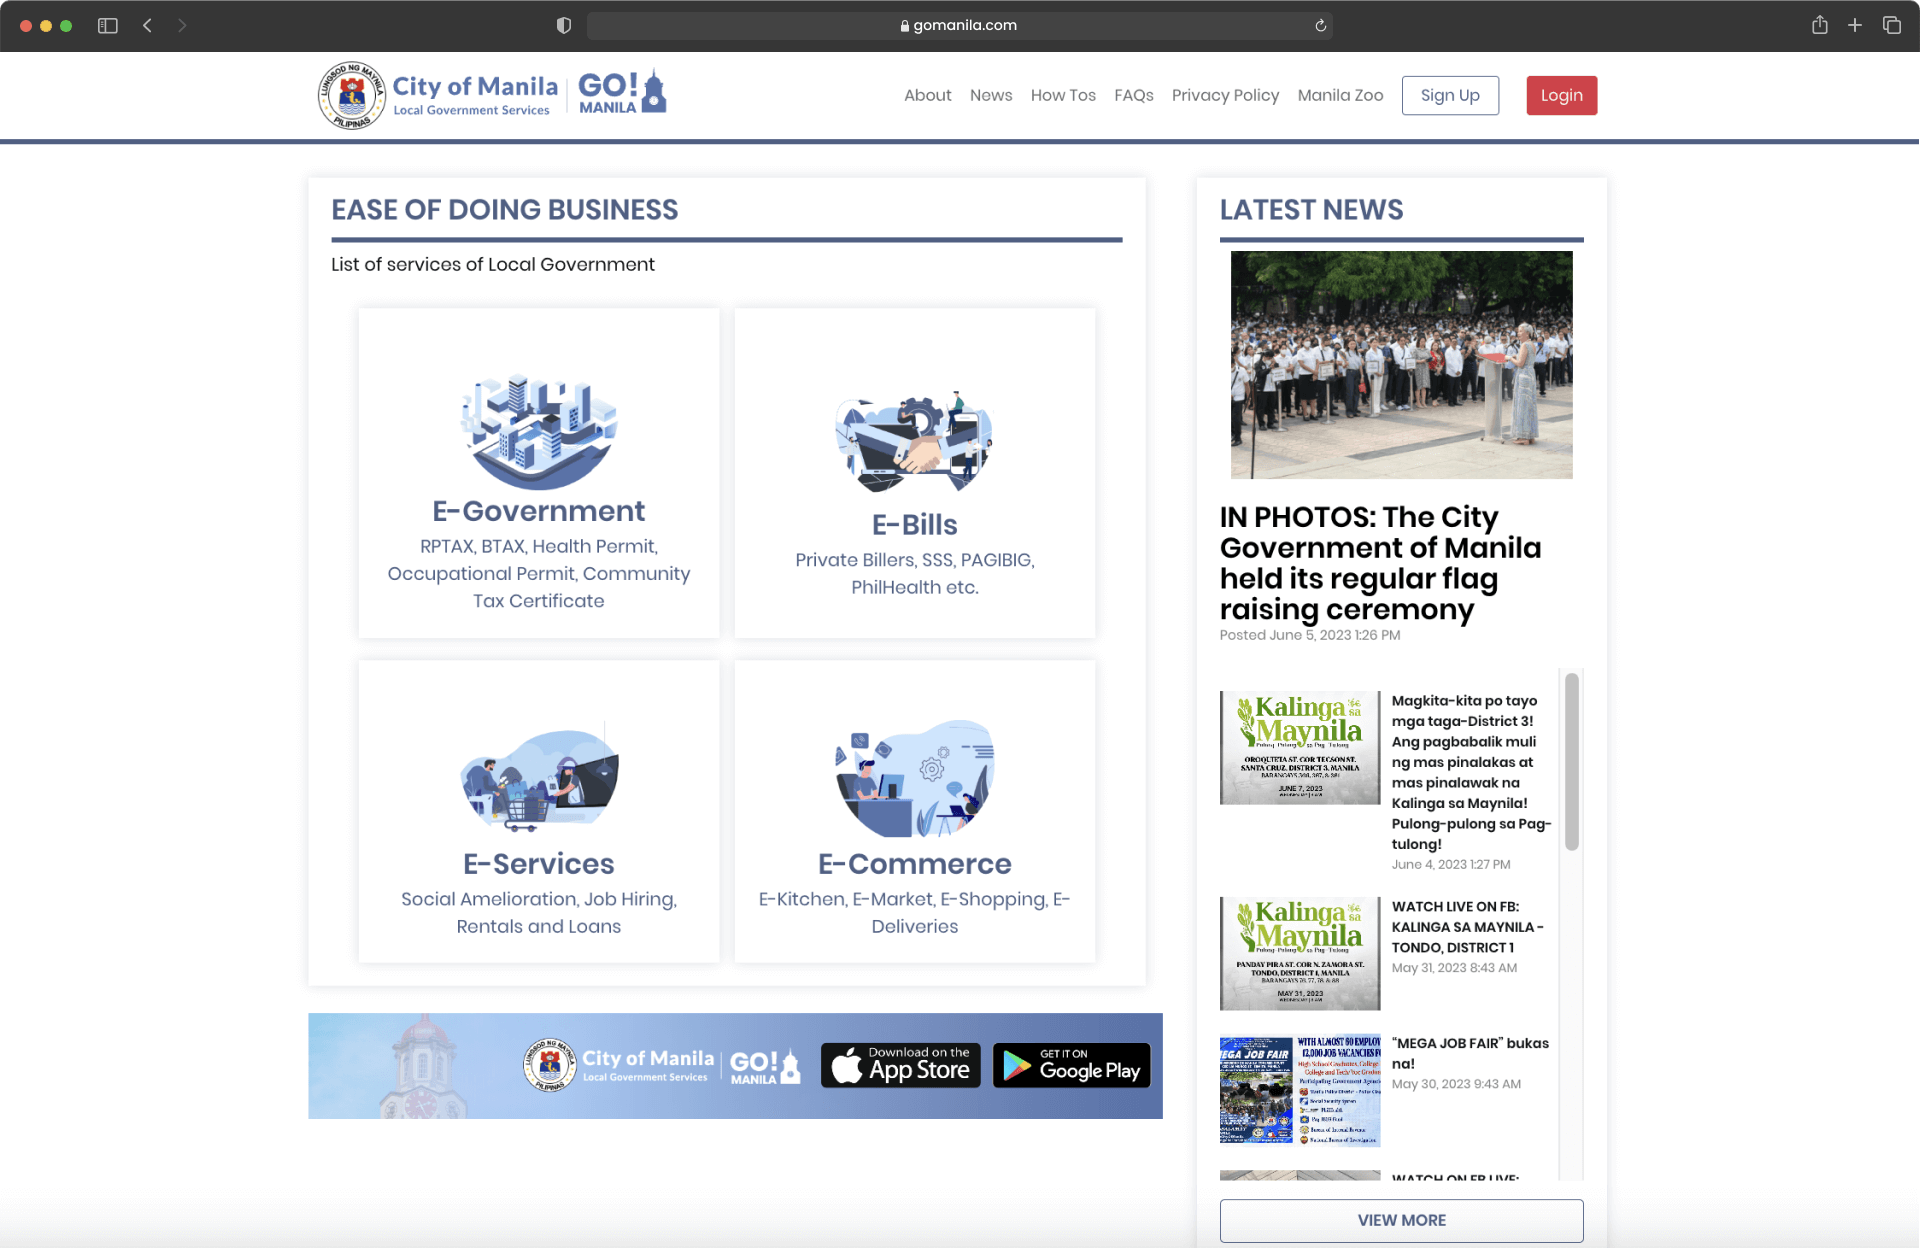
Task: Click the Private Billers, SSS, PAGIBIG text
Action: 915,574
